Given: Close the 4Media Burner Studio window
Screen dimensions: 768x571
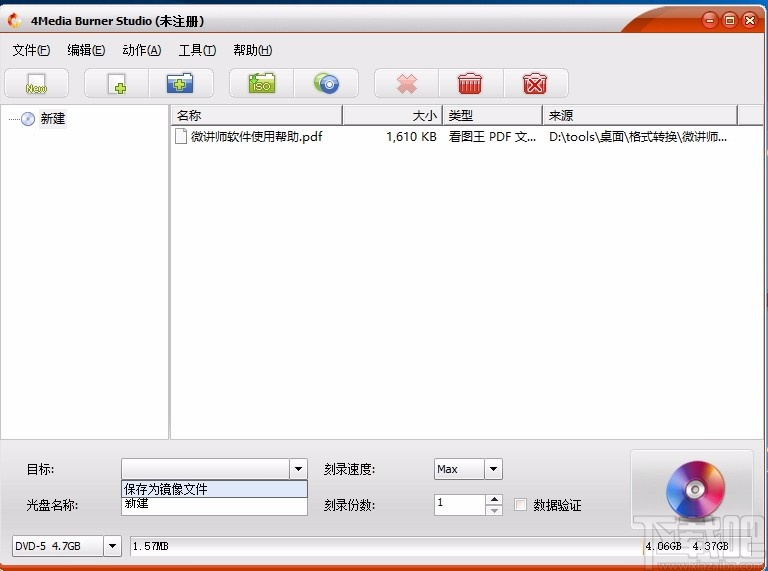Looking at the screenshot, I should click(749, 20).
